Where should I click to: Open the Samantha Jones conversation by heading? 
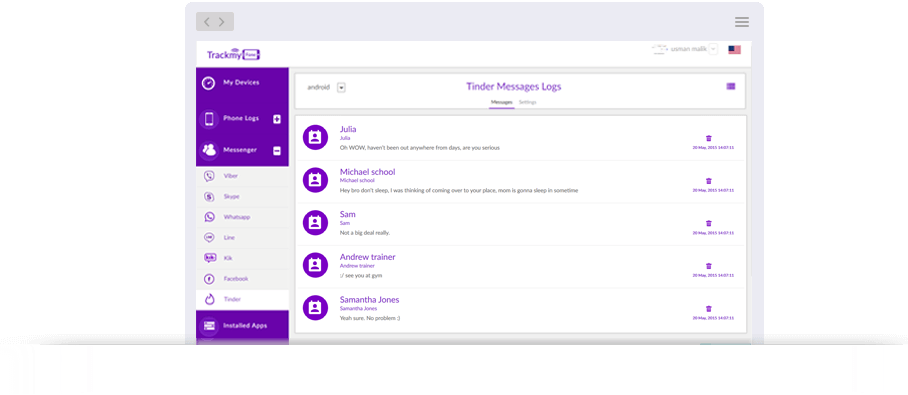(x=369, y=300)
